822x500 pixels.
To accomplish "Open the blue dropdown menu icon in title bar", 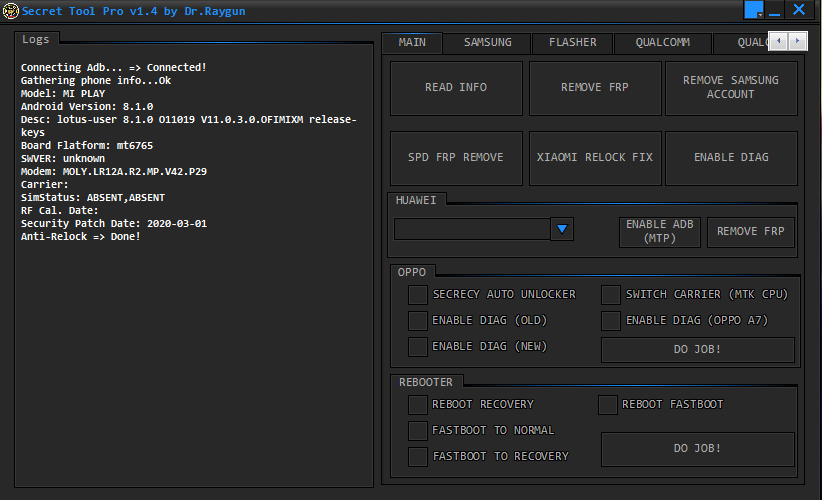I will [754, 10].
